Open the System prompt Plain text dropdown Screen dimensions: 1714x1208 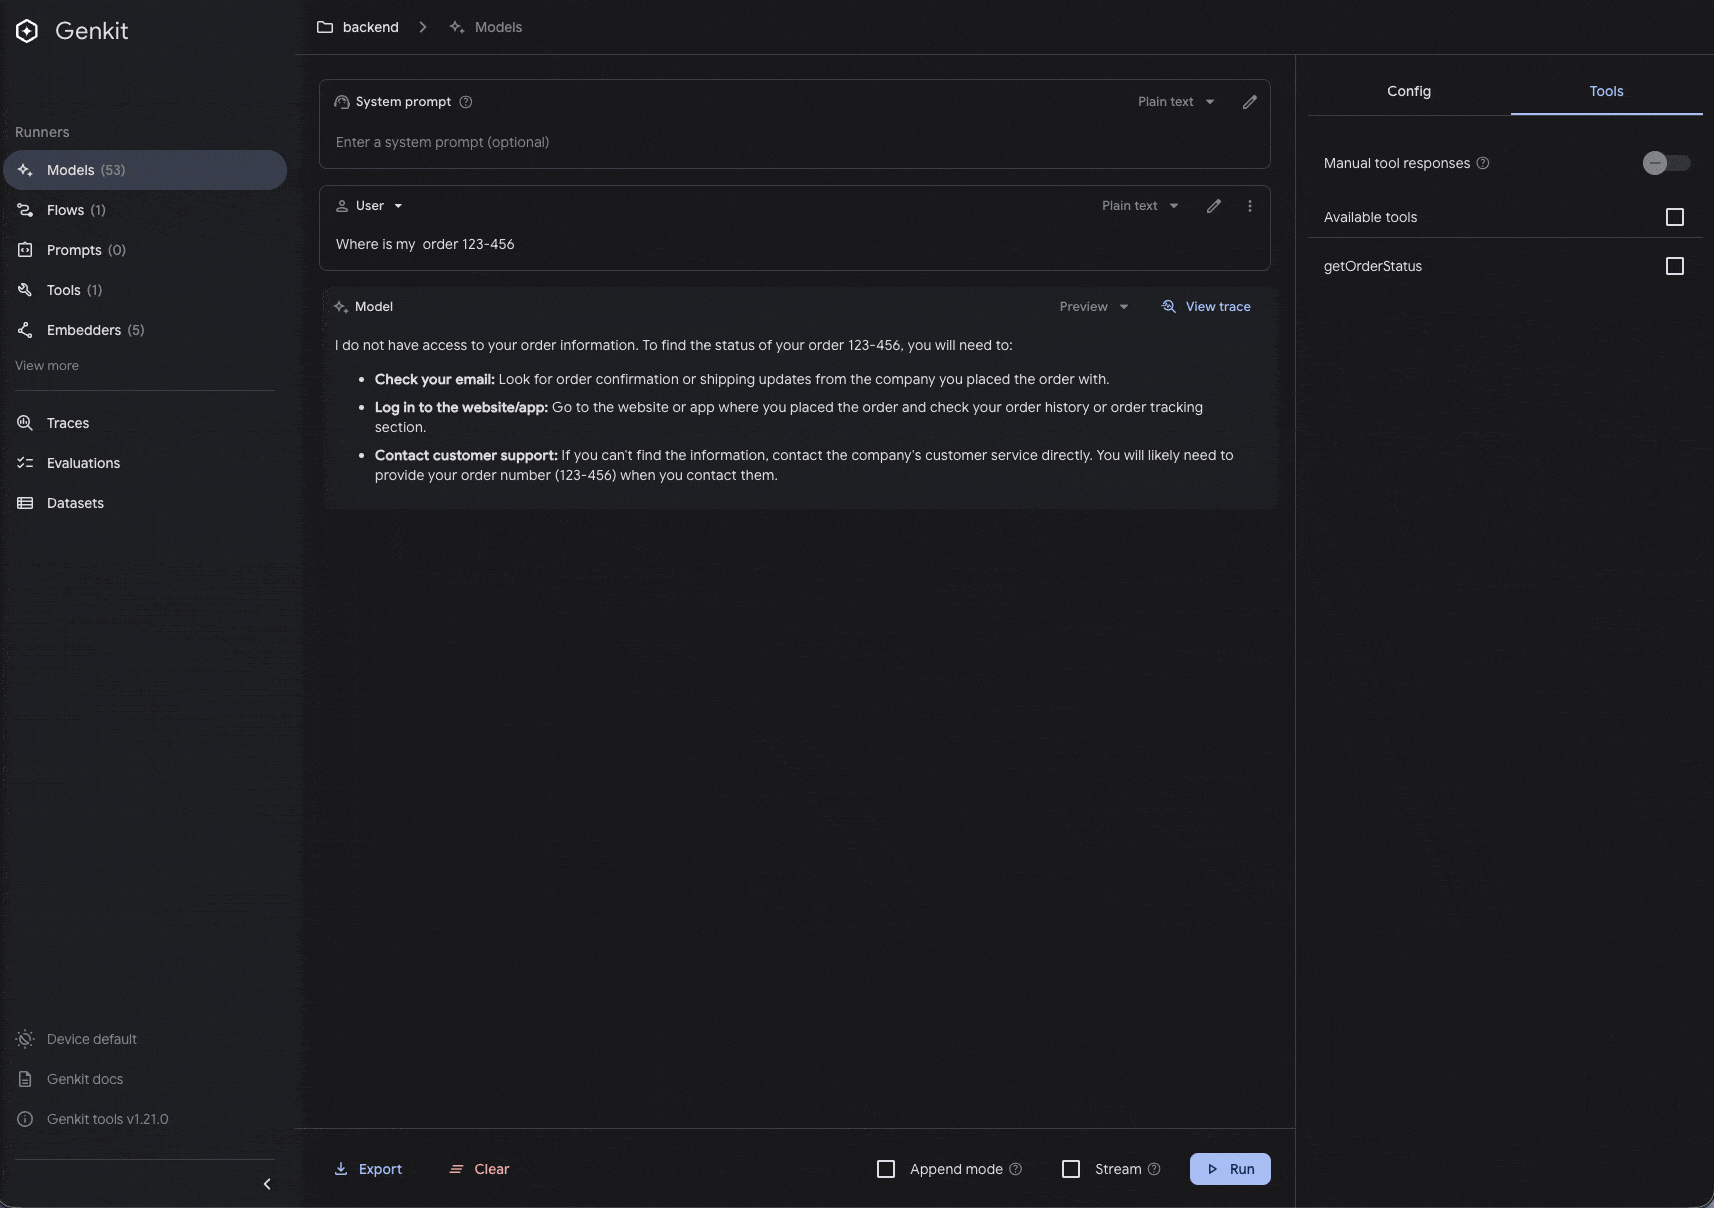coord(1175,102)
